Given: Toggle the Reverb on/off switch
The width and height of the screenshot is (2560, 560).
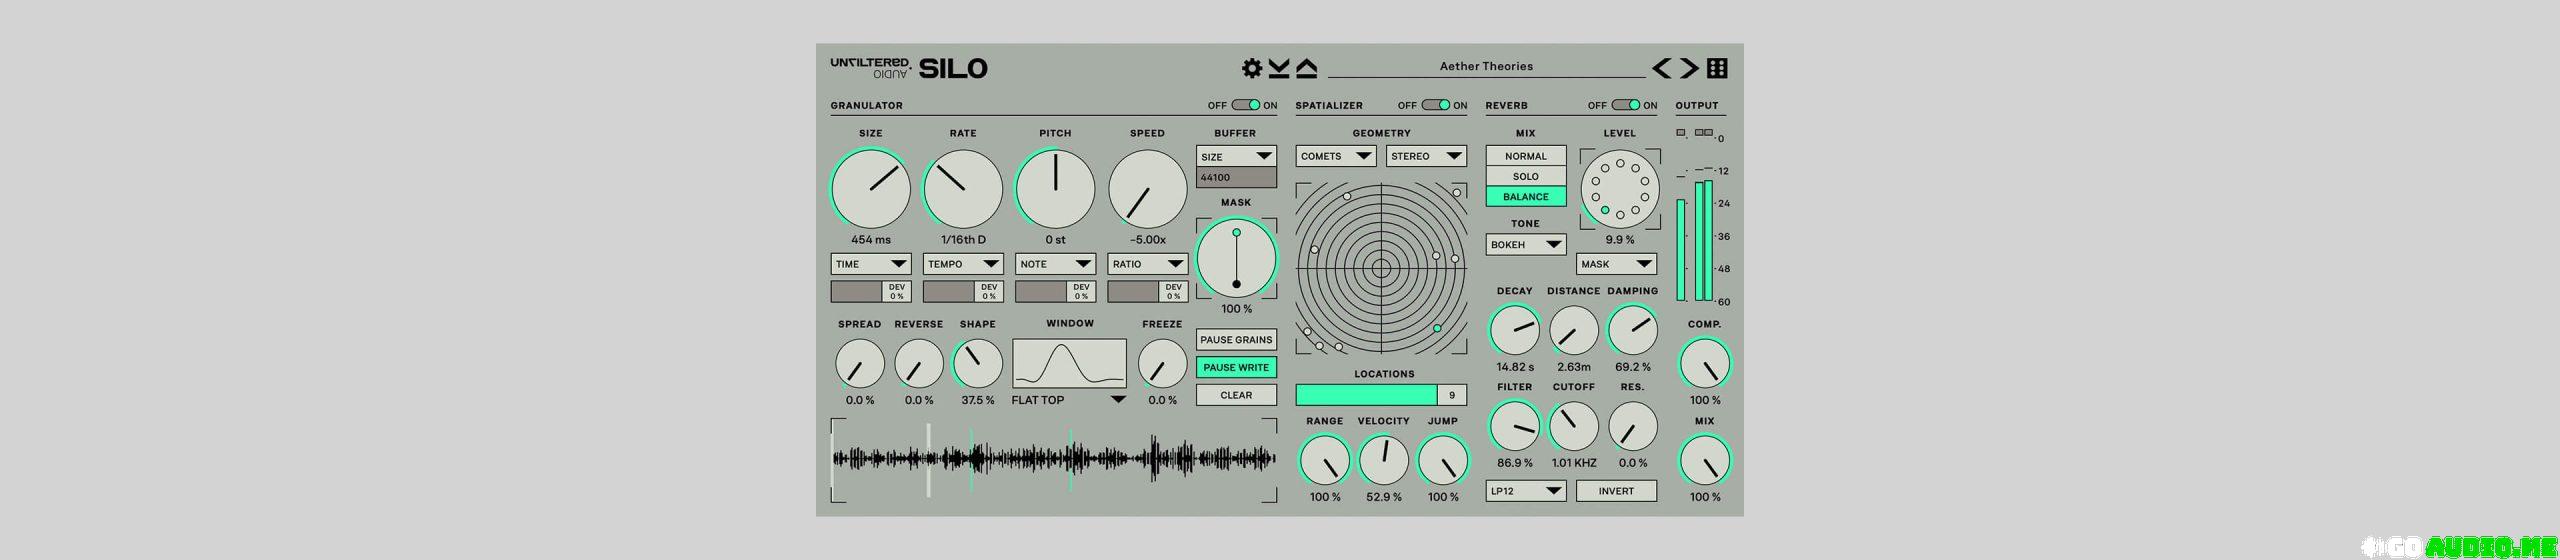Looking at the screenshot, I should (x=1626, y=105).
